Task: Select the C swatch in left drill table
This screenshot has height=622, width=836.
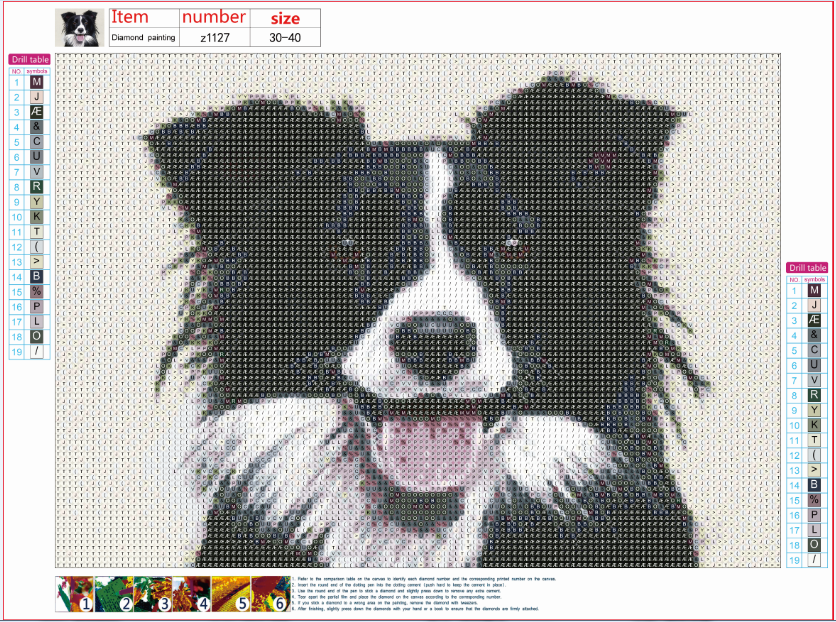Action: click(36, 142)
